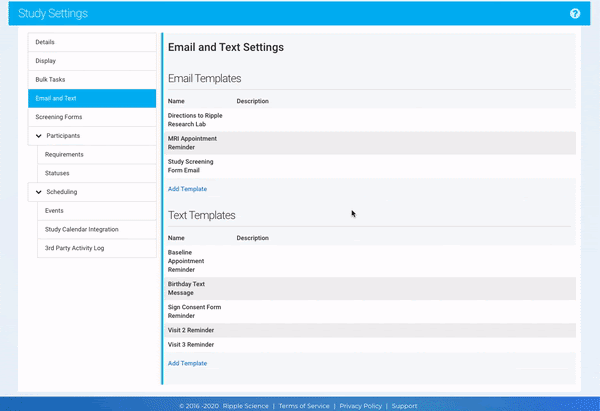600x411 pixels.
Task: Click Privacy Policy footer link
Action: tap(361, 406)
